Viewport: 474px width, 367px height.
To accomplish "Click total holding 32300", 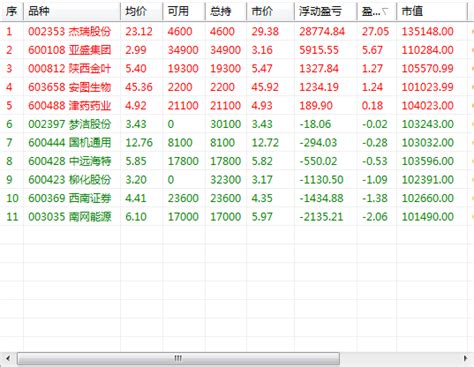I will [225, 180].
